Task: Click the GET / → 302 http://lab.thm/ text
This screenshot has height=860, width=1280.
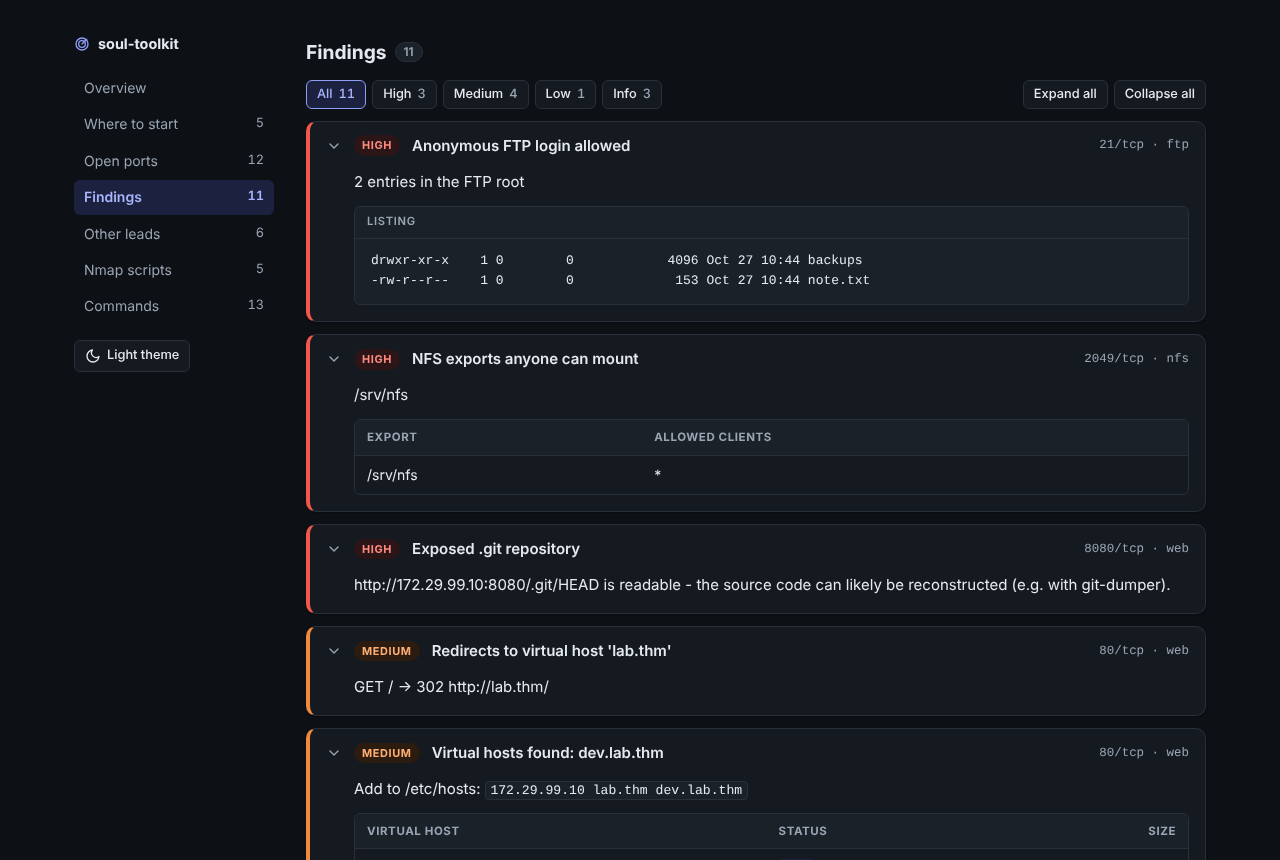Action: [x=451, y=687]
